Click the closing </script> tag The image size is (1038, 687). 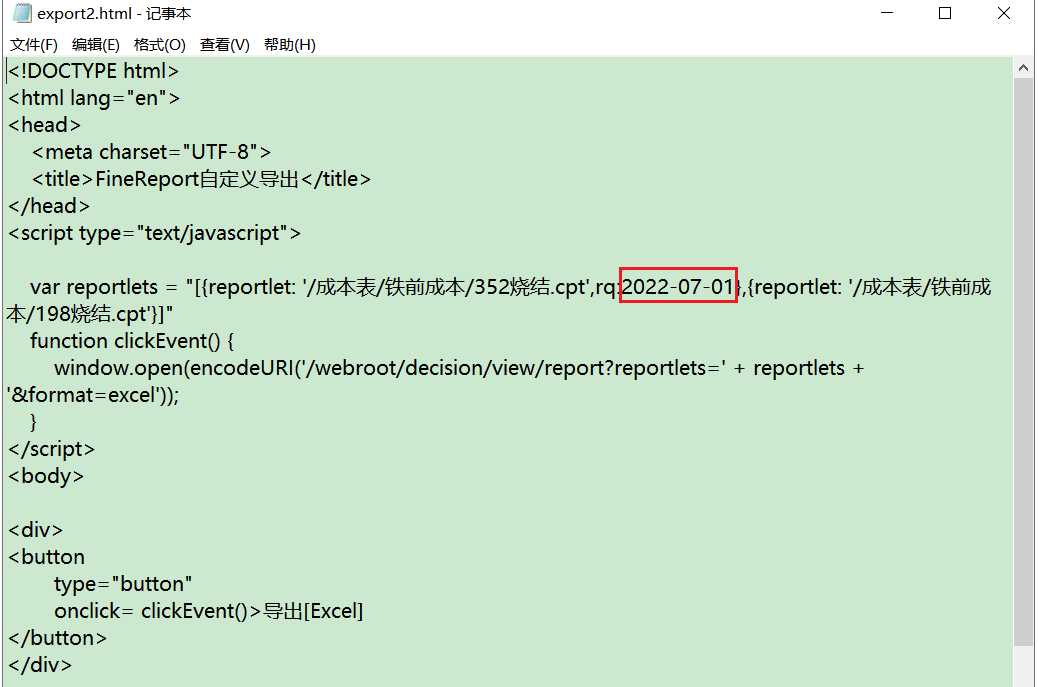coord(52,449)
